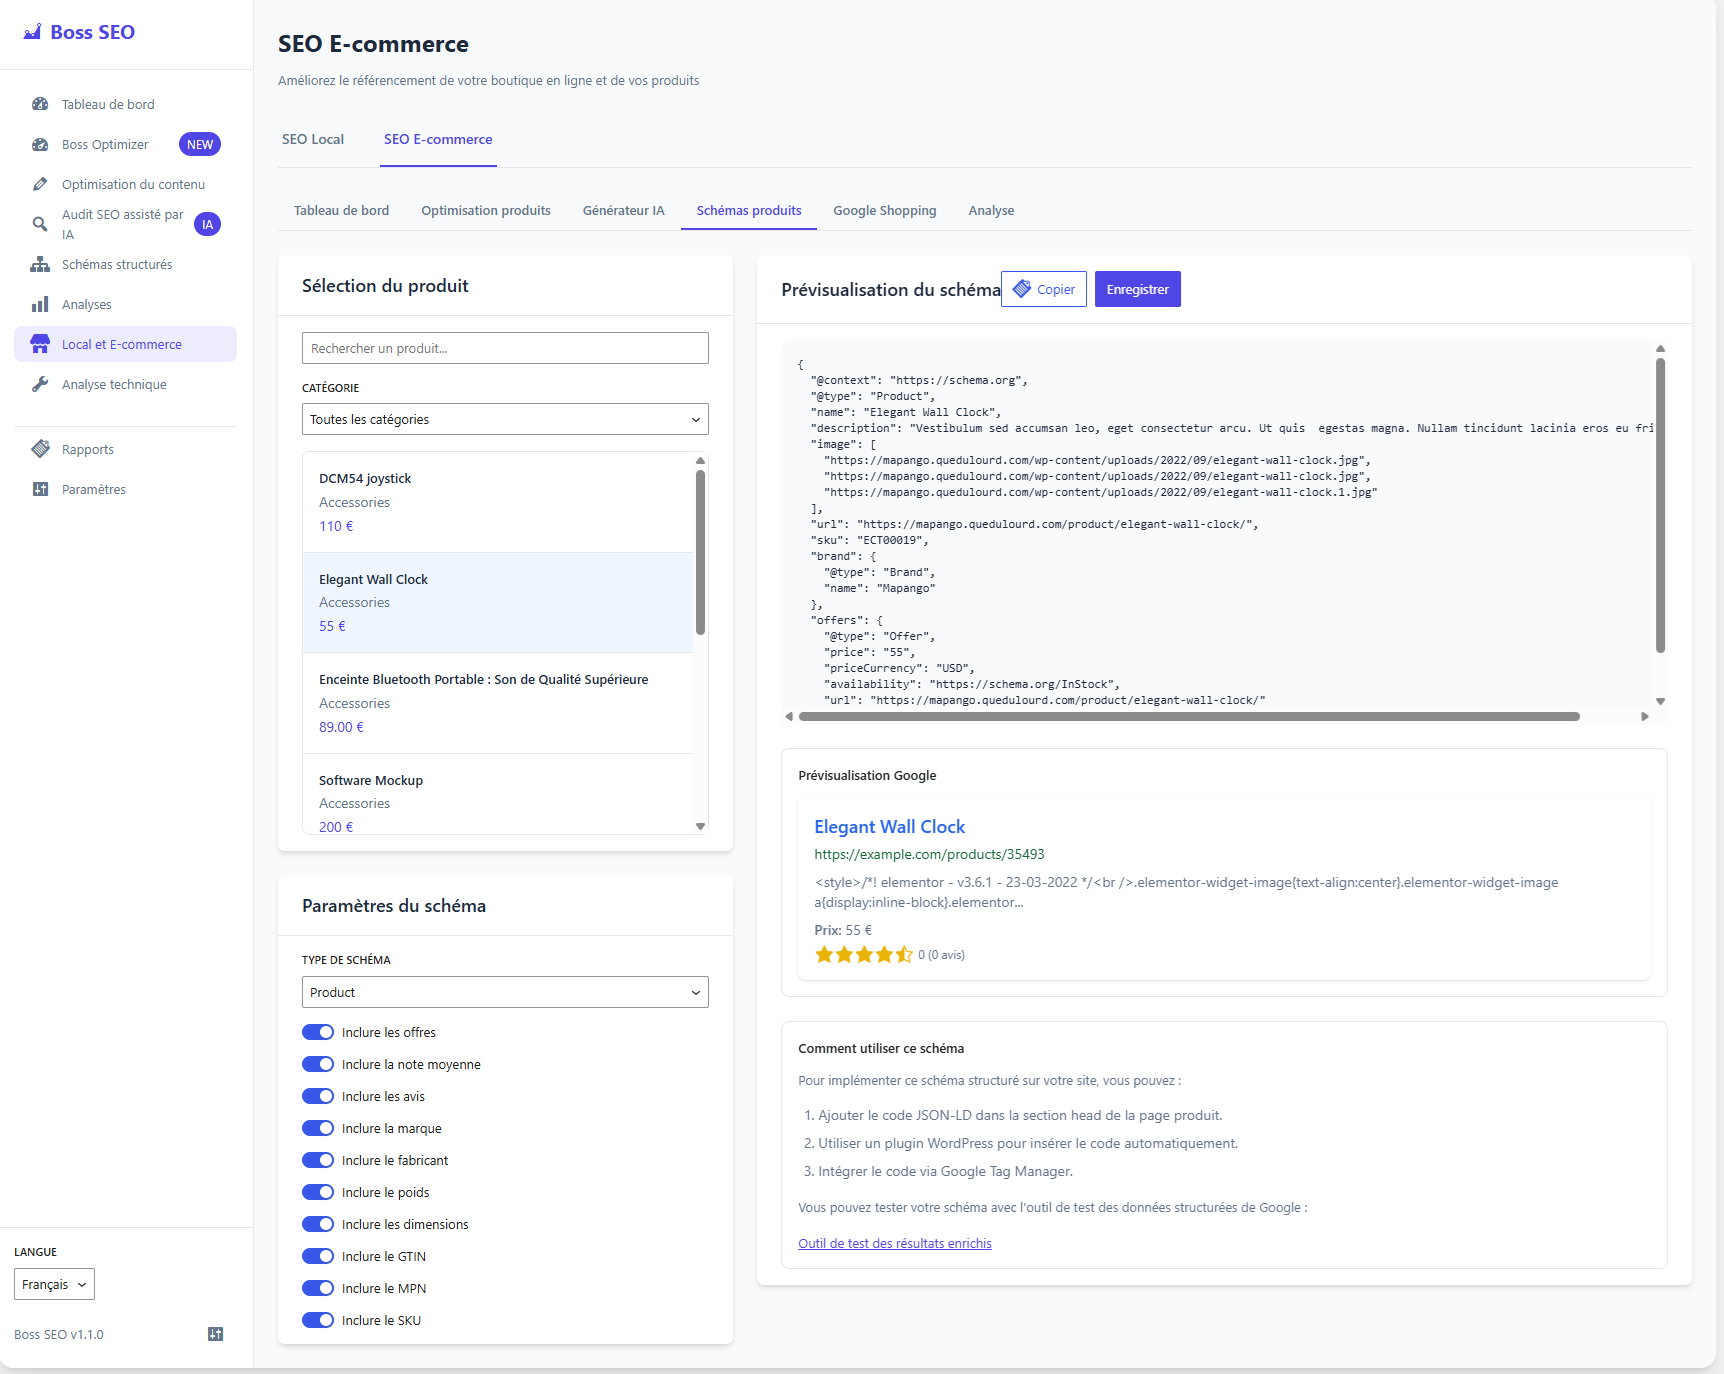Disable the Inclure les offres toggle

coord(318,1032)
